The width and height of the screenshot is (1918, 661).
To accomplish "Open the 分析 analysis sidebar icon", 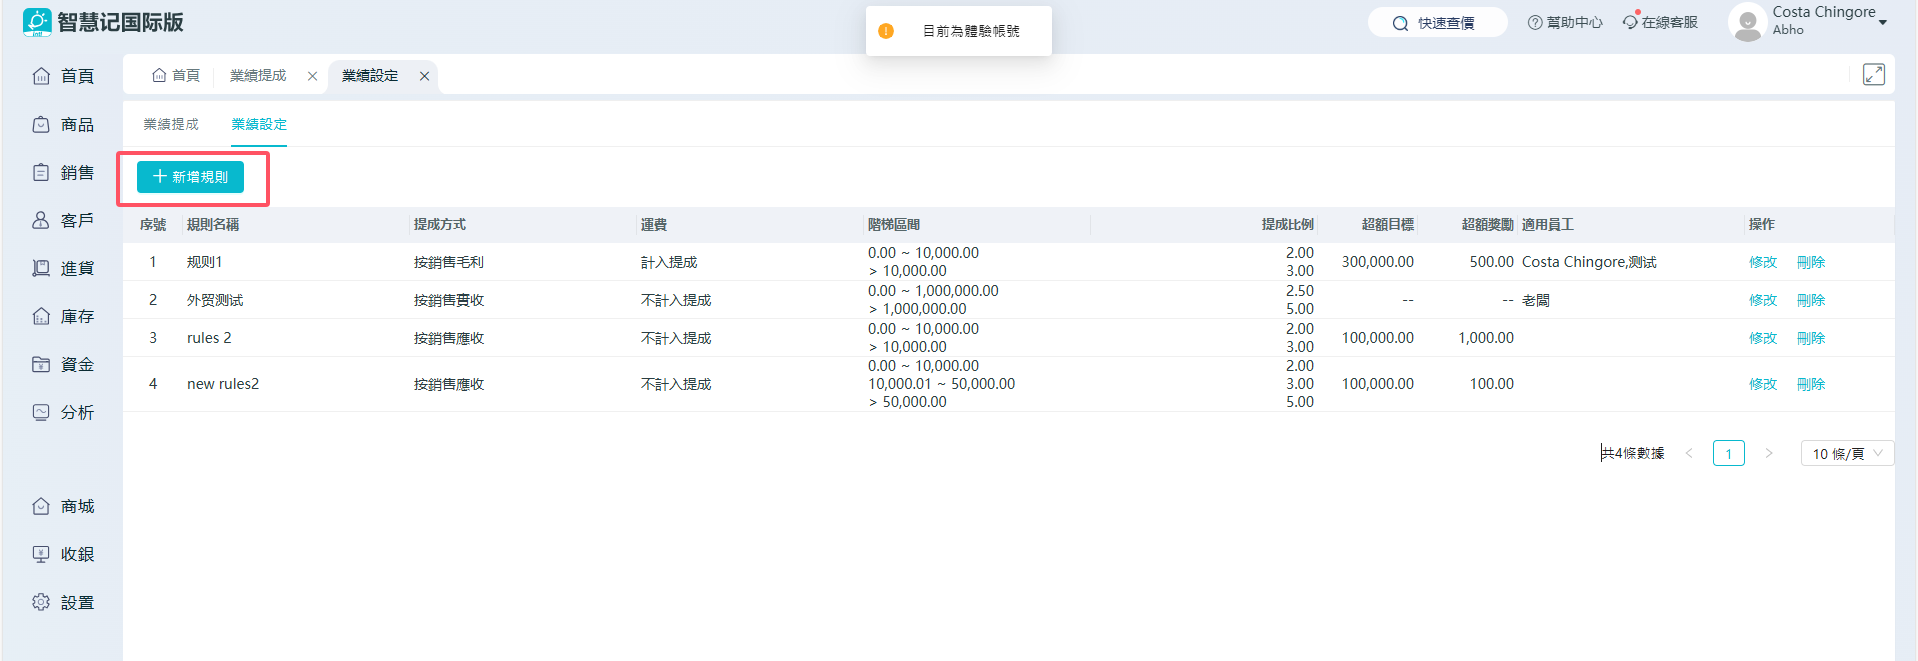I will (x=41, y=412).
